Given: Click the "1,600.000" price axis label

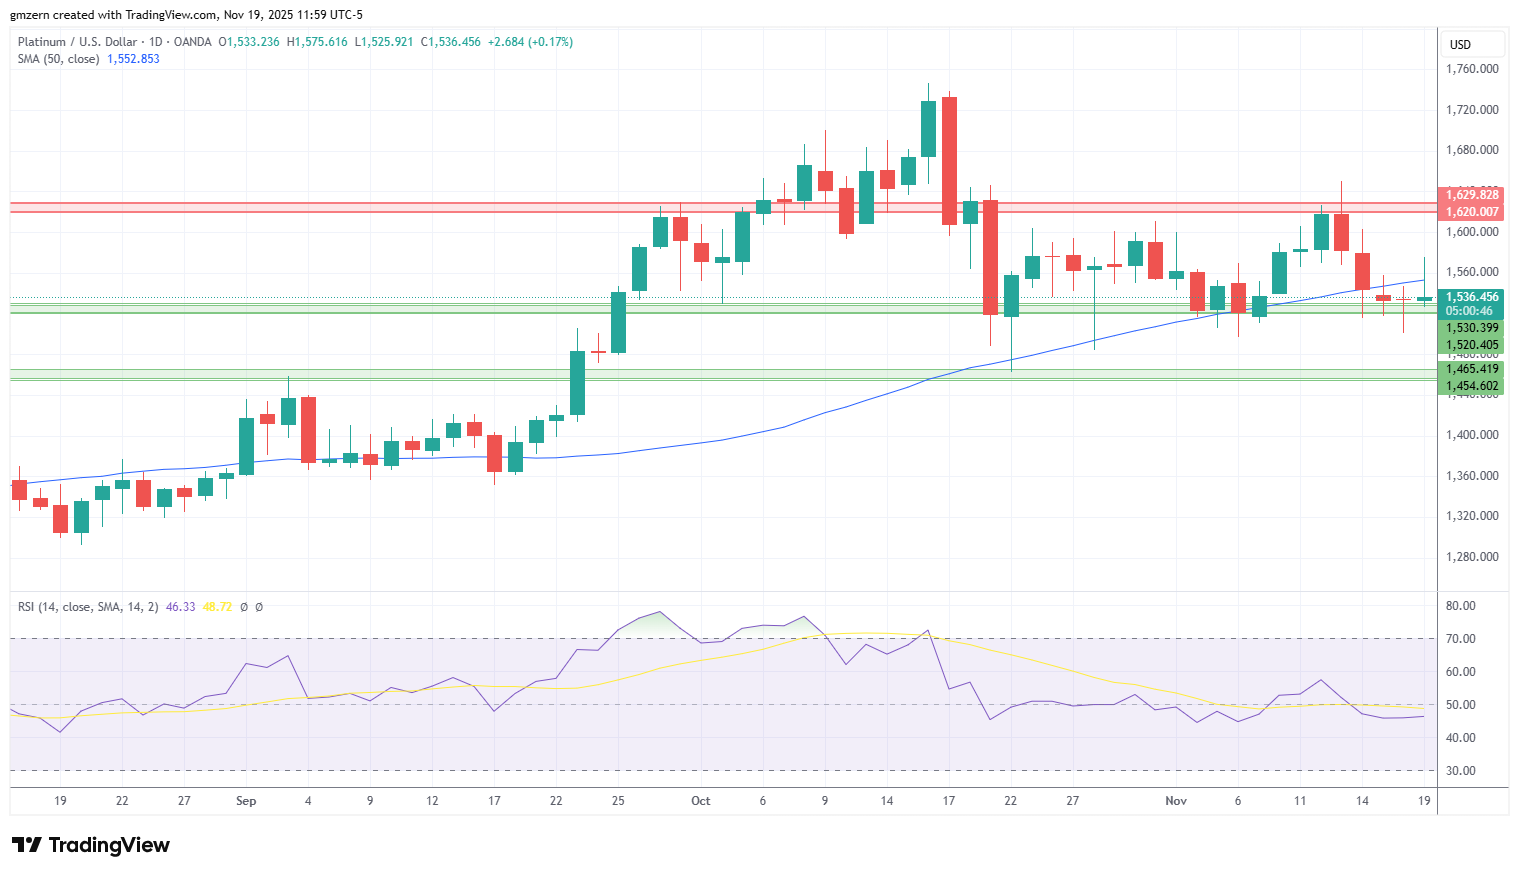Looking at the screenshot, I should coord(1472,232).
